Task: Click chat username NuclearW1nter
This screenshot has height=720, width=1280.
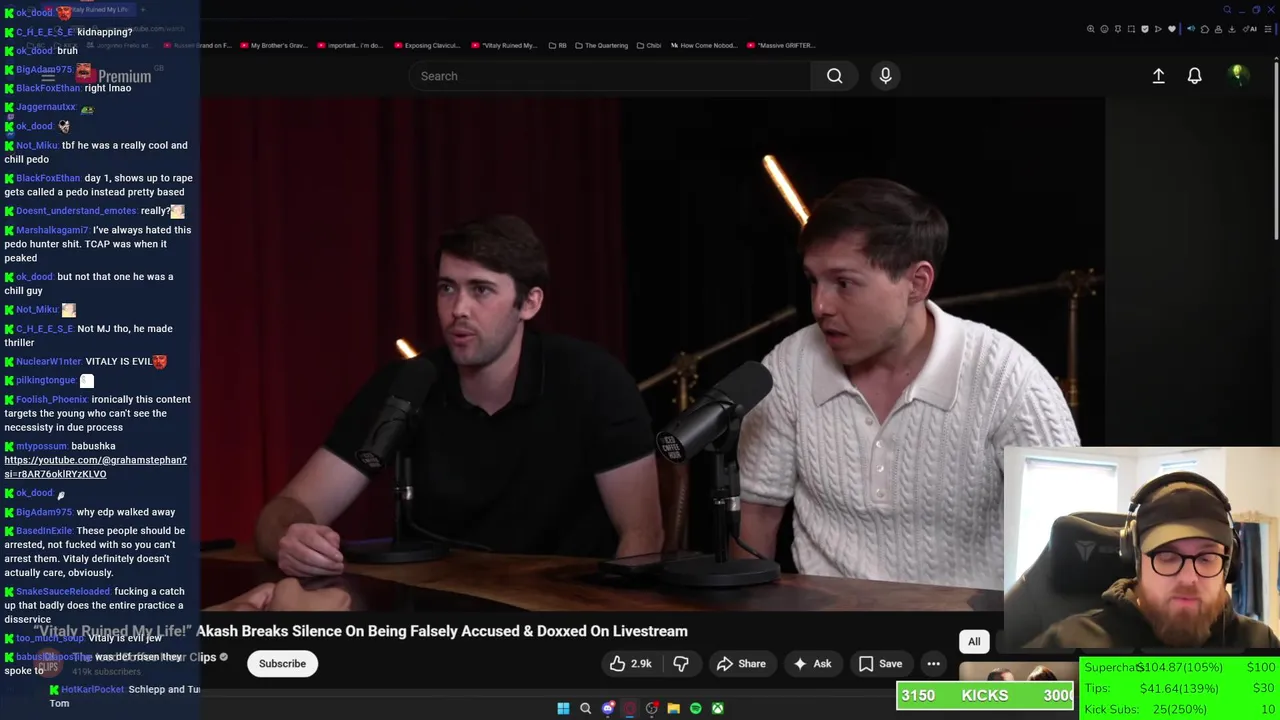Action: pyautogui.click(x=48, y=361)
